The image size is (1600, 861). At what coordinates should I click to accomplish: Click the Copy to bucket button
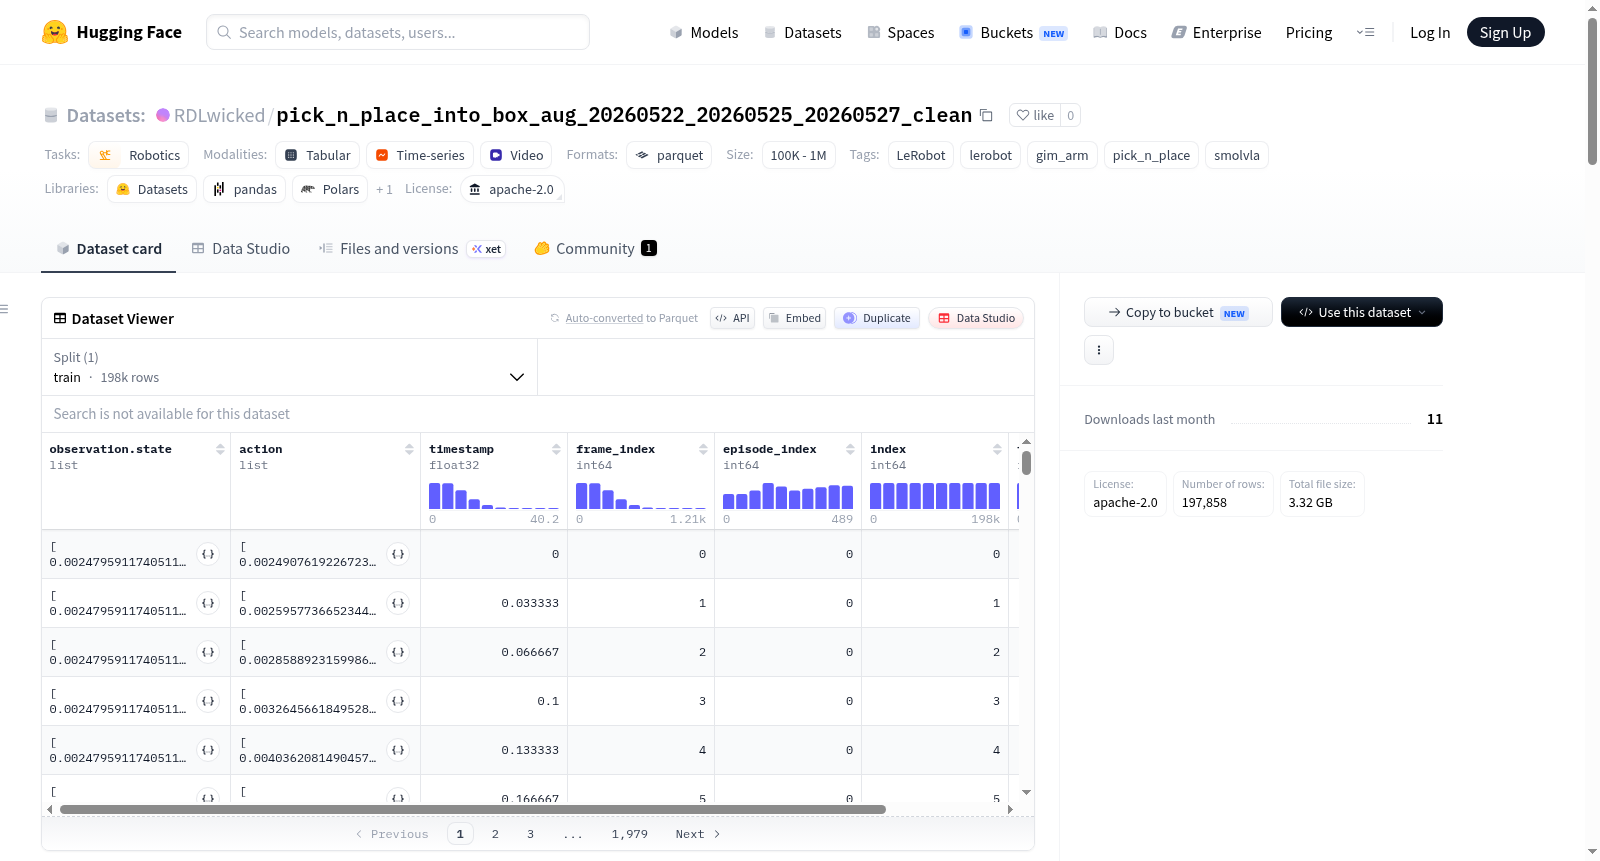click(x=1178, y=312)
